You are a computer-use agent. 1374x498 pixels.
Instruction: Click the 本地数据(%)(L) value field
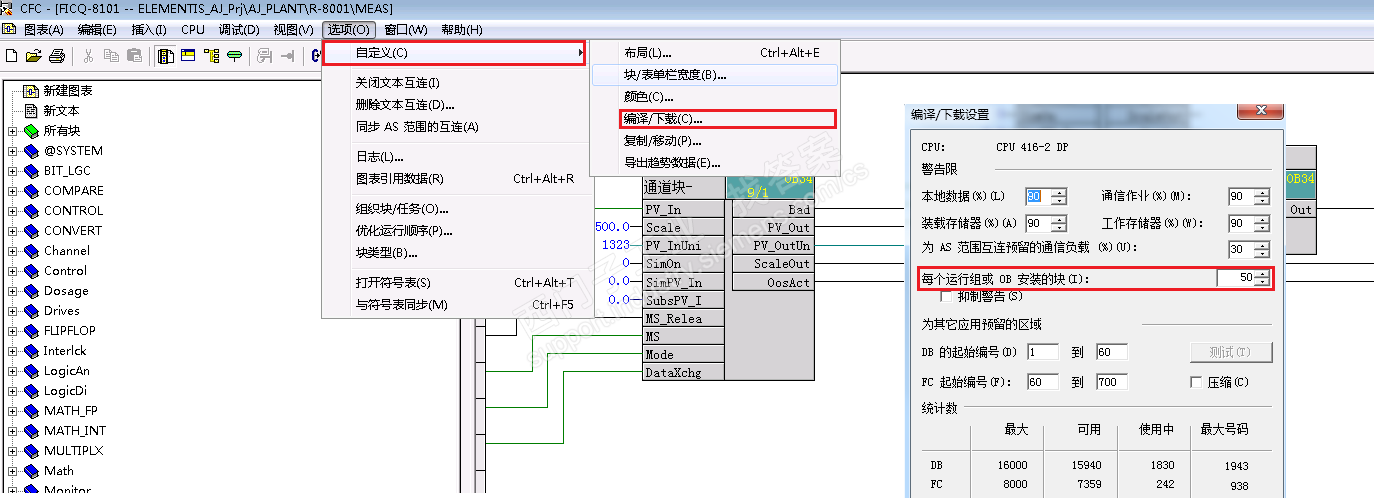[1037, 197]
